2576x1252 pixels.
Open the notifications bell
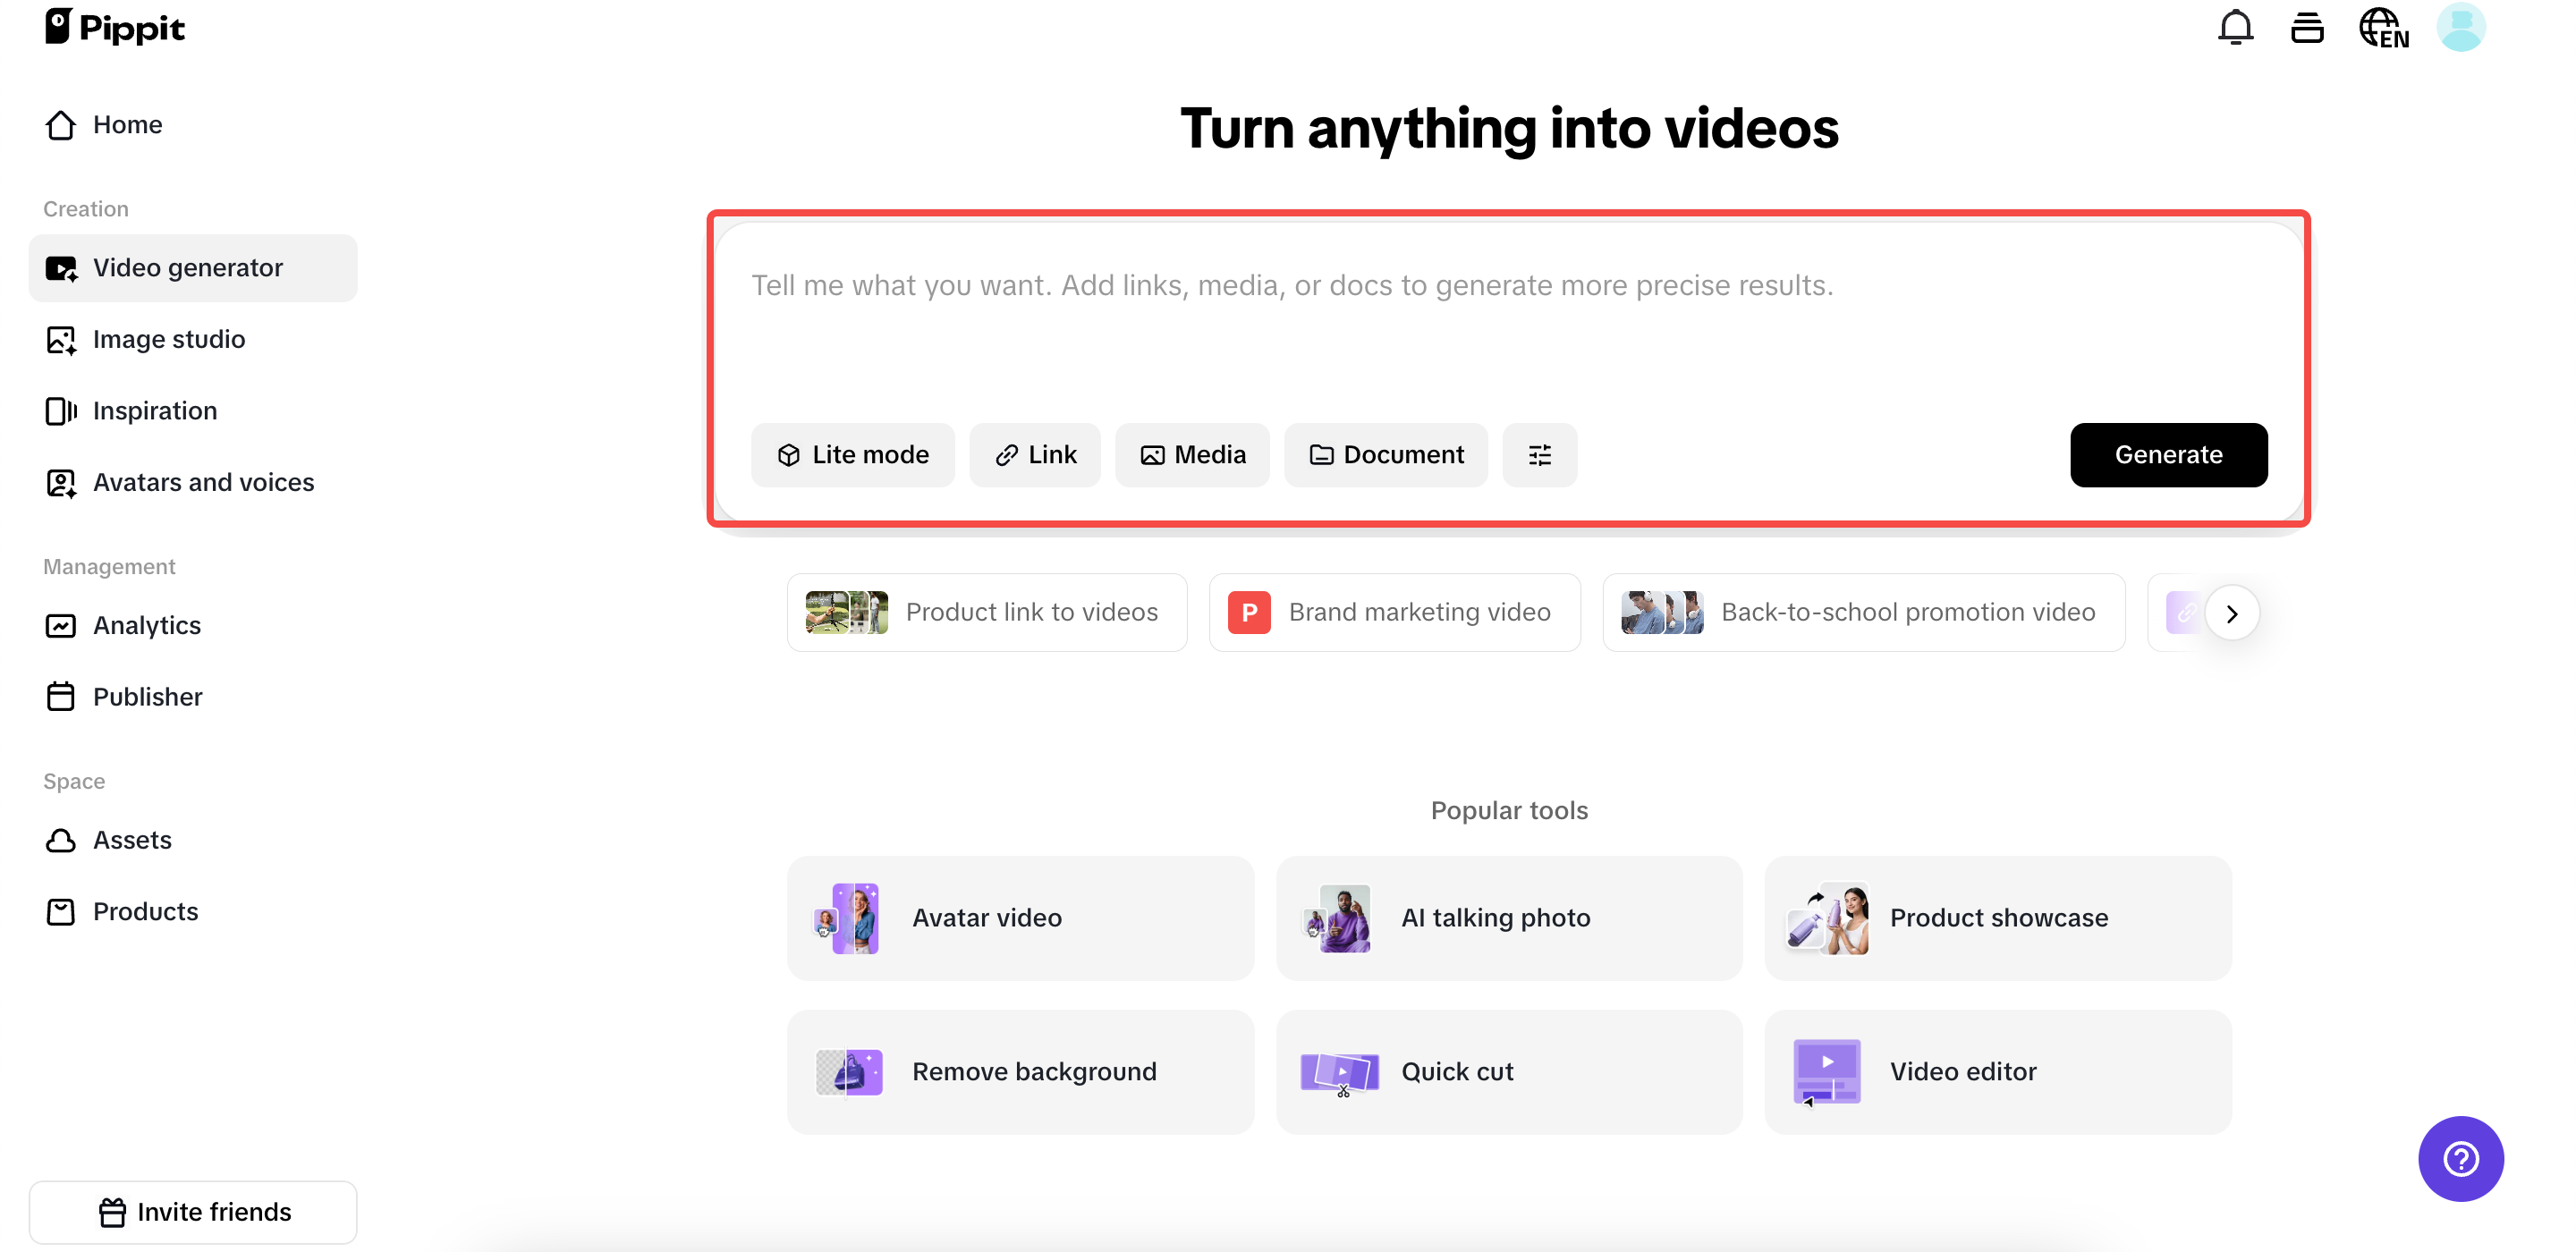pos(2235,27)
